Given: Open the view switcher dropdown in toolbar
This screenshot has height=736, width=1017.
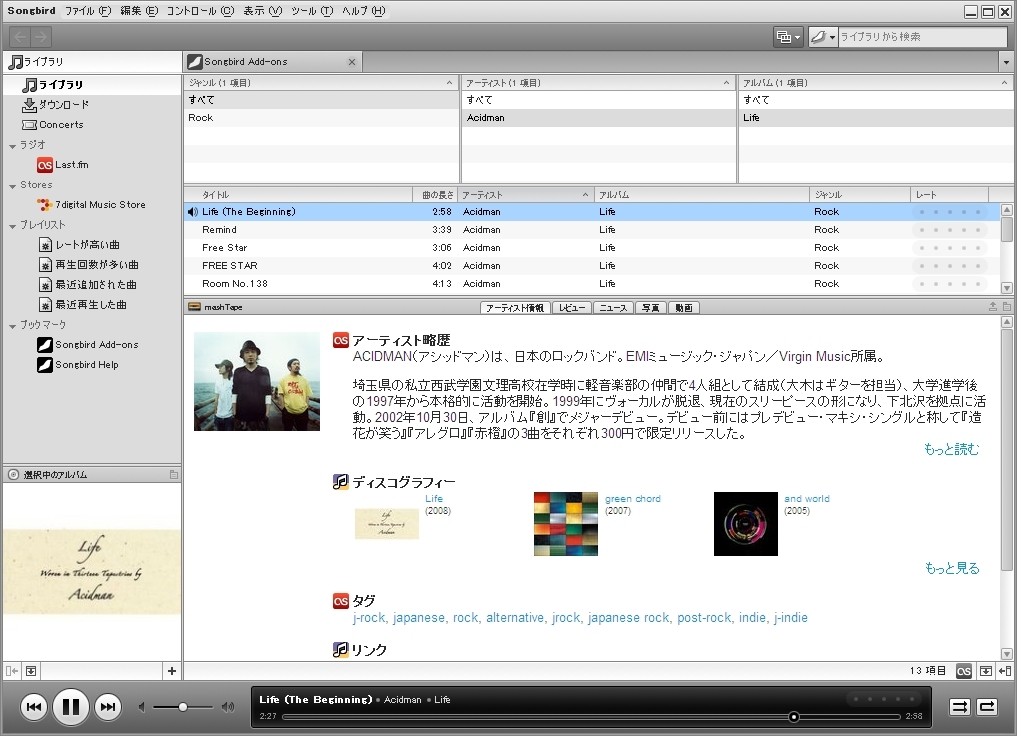Looking at the screenshot, I should click(x=788, y=37).
